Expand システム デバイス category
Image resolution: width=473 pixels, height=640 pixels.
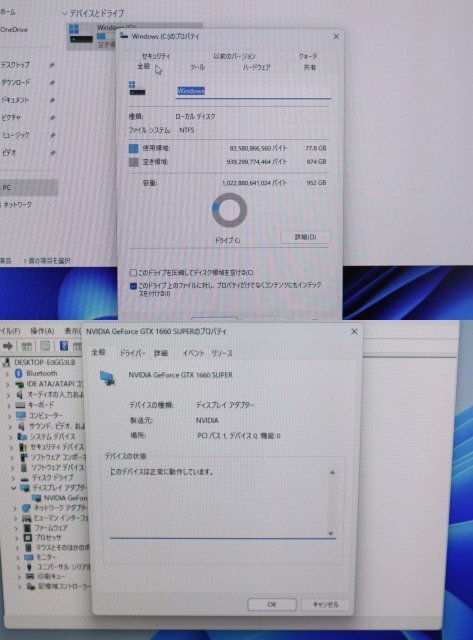point(11,437)
